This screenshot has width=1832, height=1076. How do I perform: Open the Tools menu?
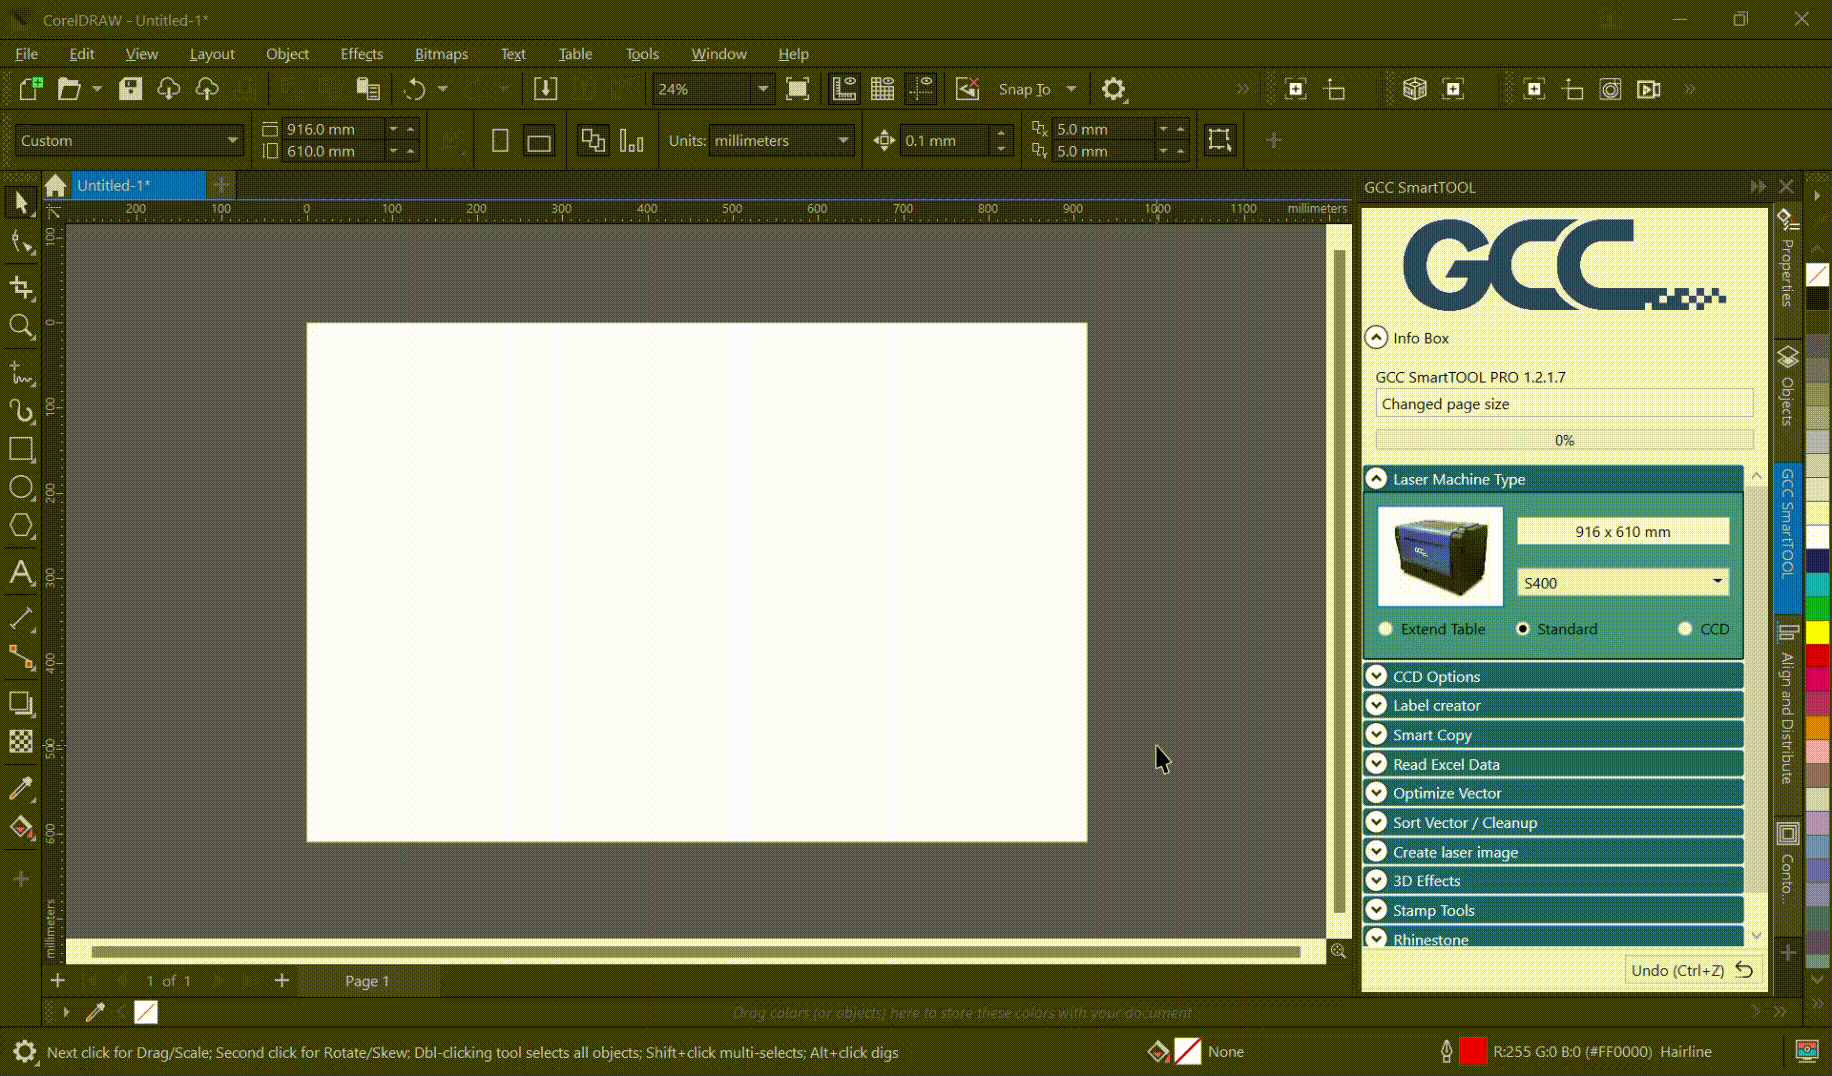pos(642,54)
